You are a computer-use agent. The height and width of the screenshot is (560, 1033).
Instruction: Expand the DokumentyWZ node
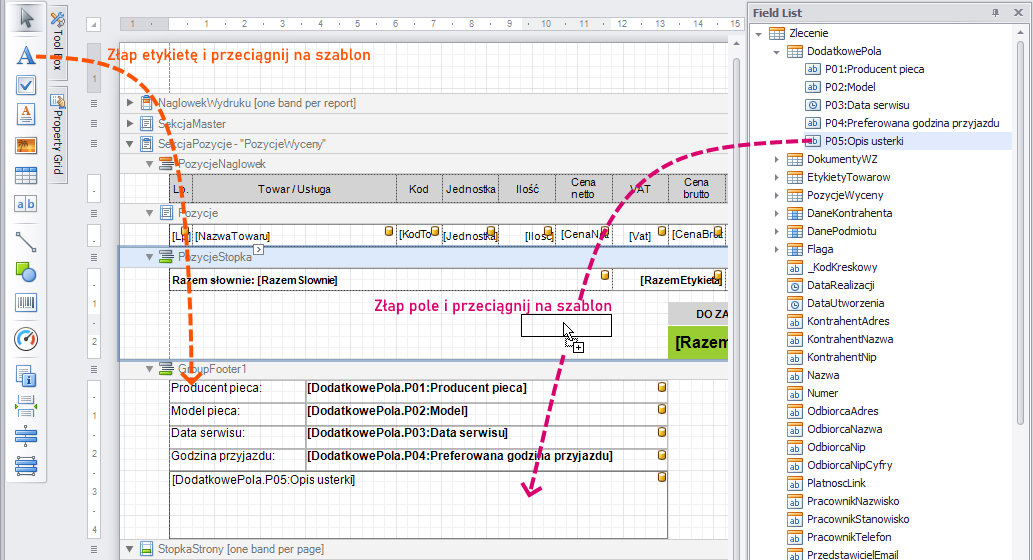point(777,160)
